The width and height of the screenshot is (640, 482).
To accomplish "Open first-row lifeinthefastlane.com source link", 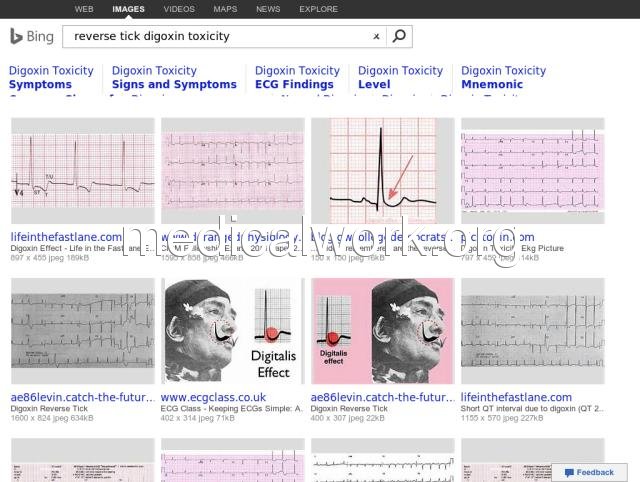I will pos(66,237).
